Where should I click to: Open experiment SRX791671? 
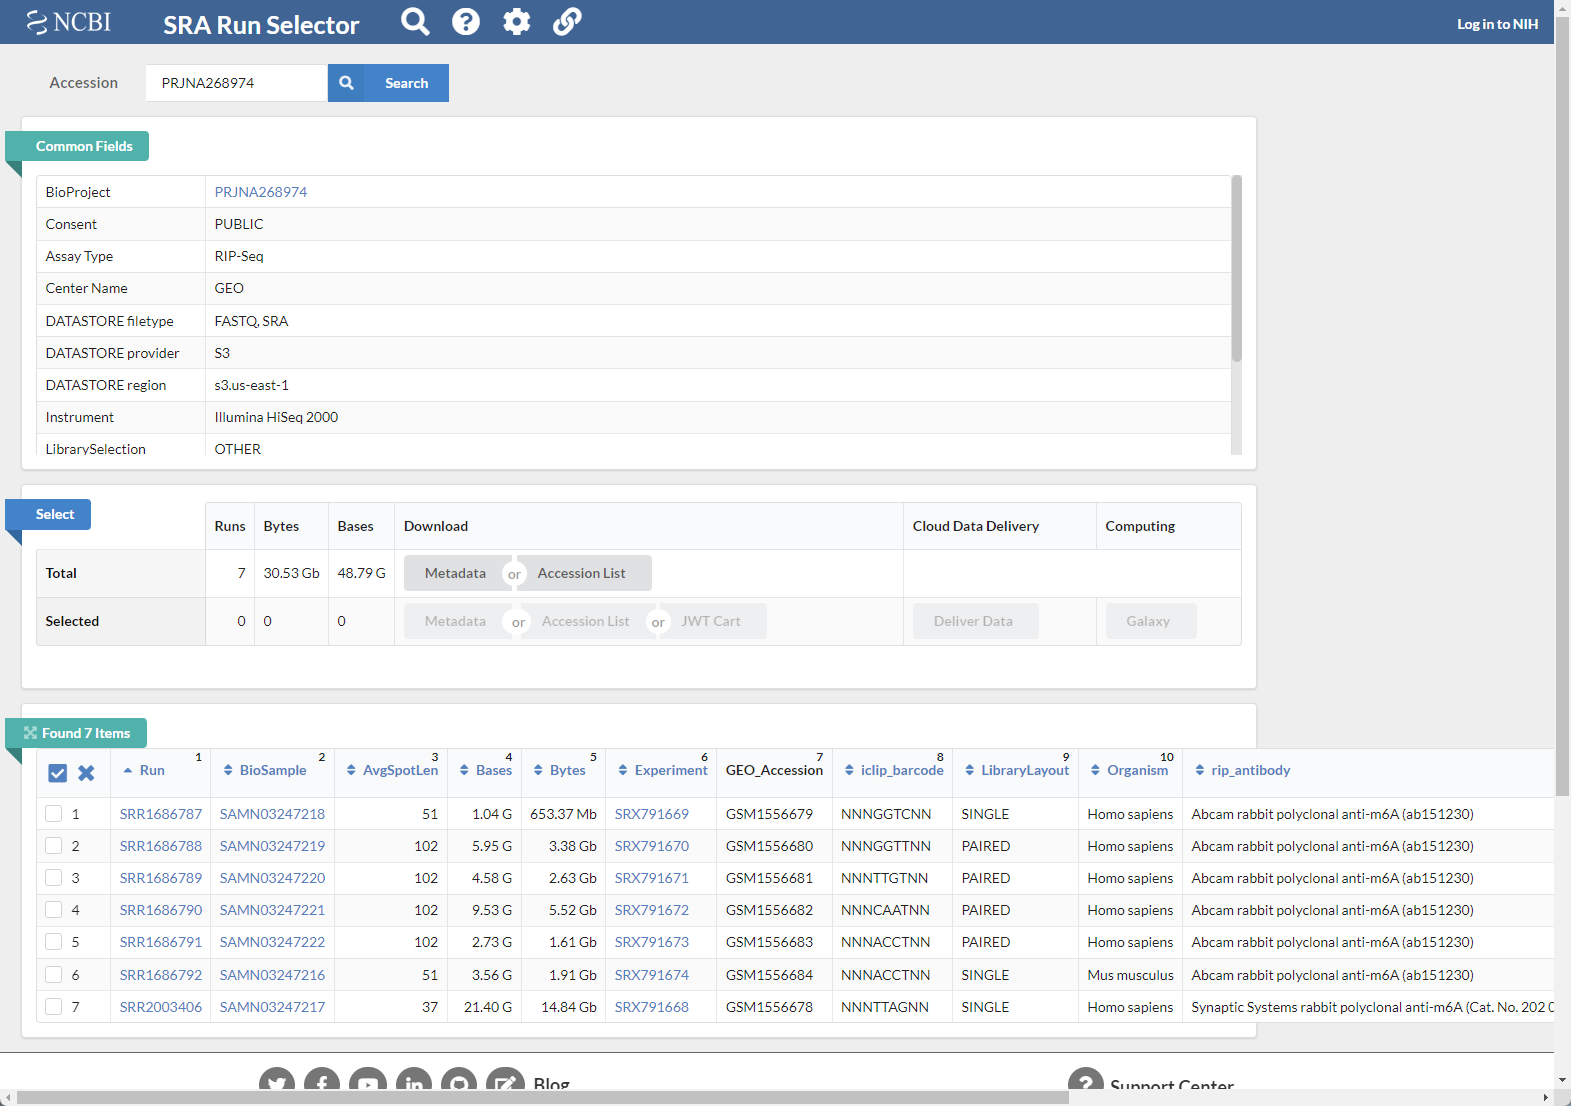tap(652, 878)
